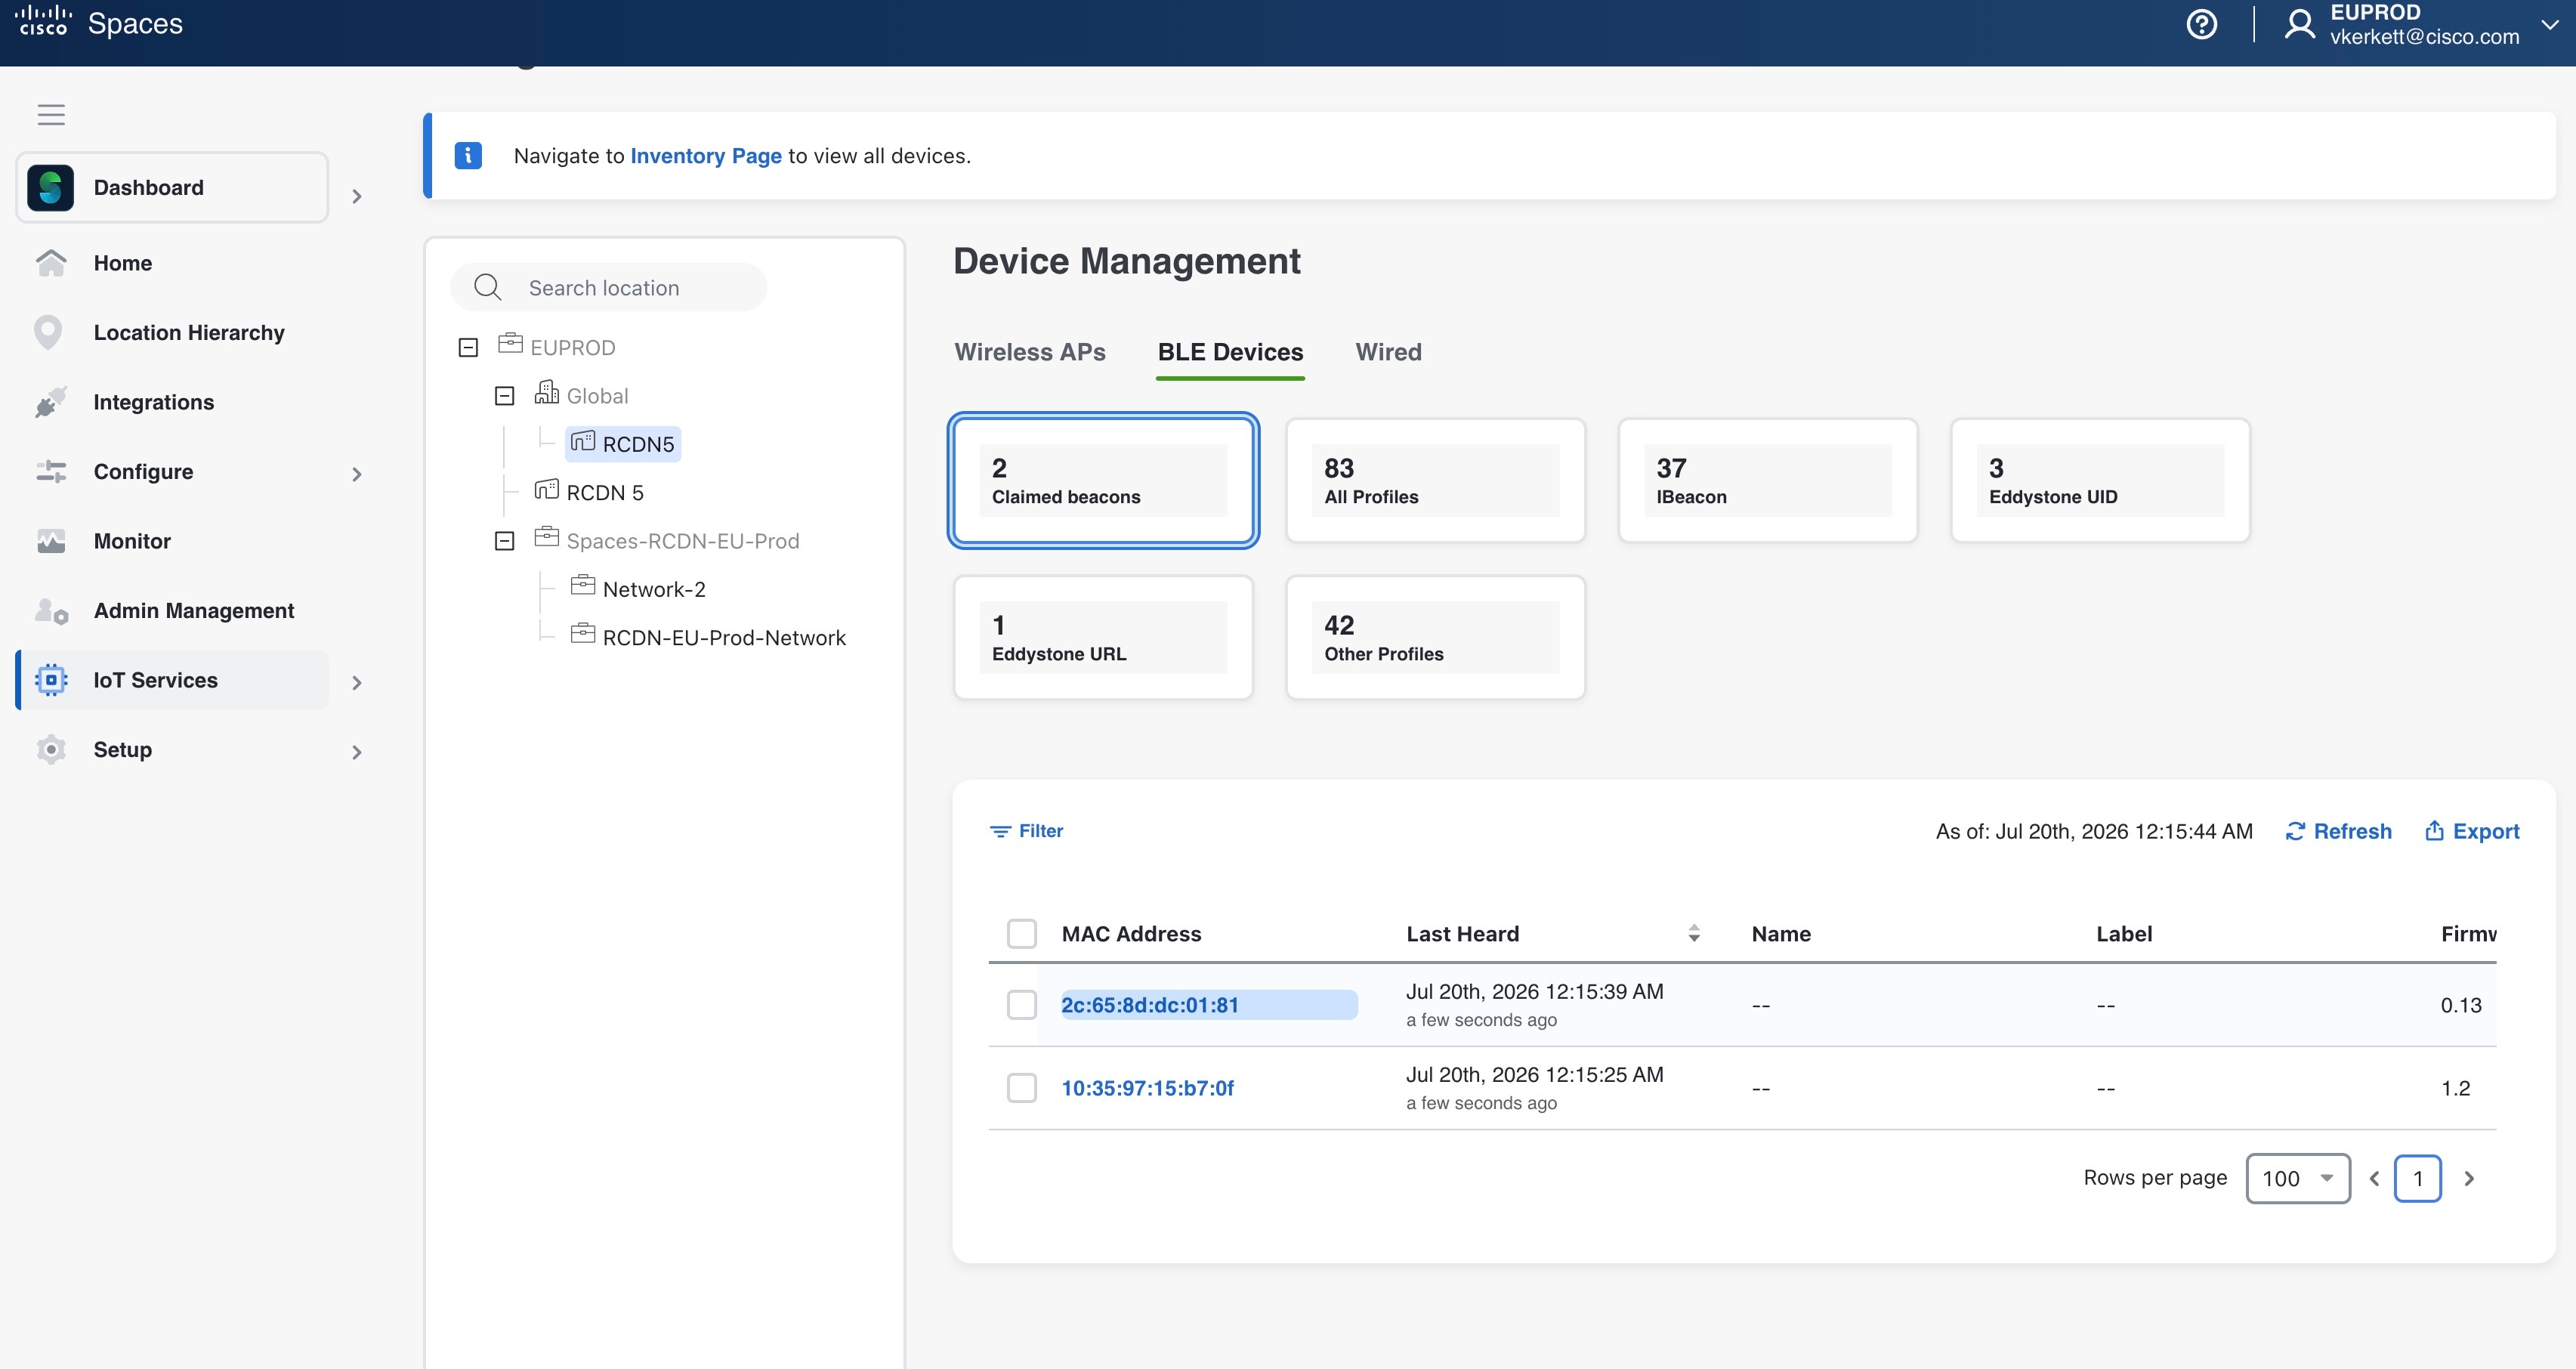Click the Search location field

[x=609, y=287]
